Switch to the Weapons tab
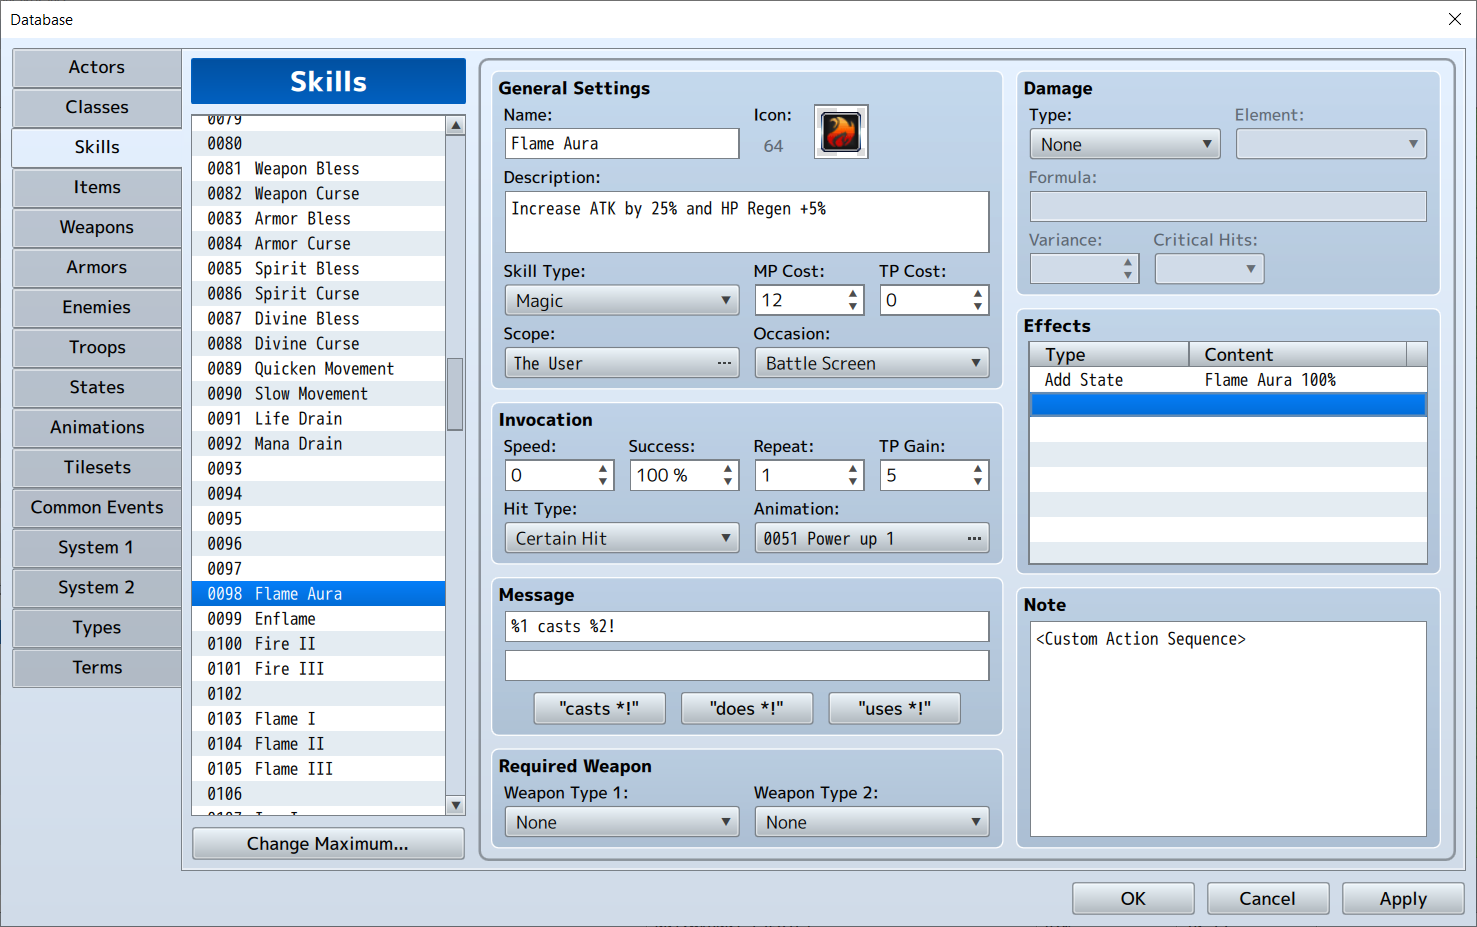The height and width of the screenshot is (927, 1477). [x=97, y=227]
